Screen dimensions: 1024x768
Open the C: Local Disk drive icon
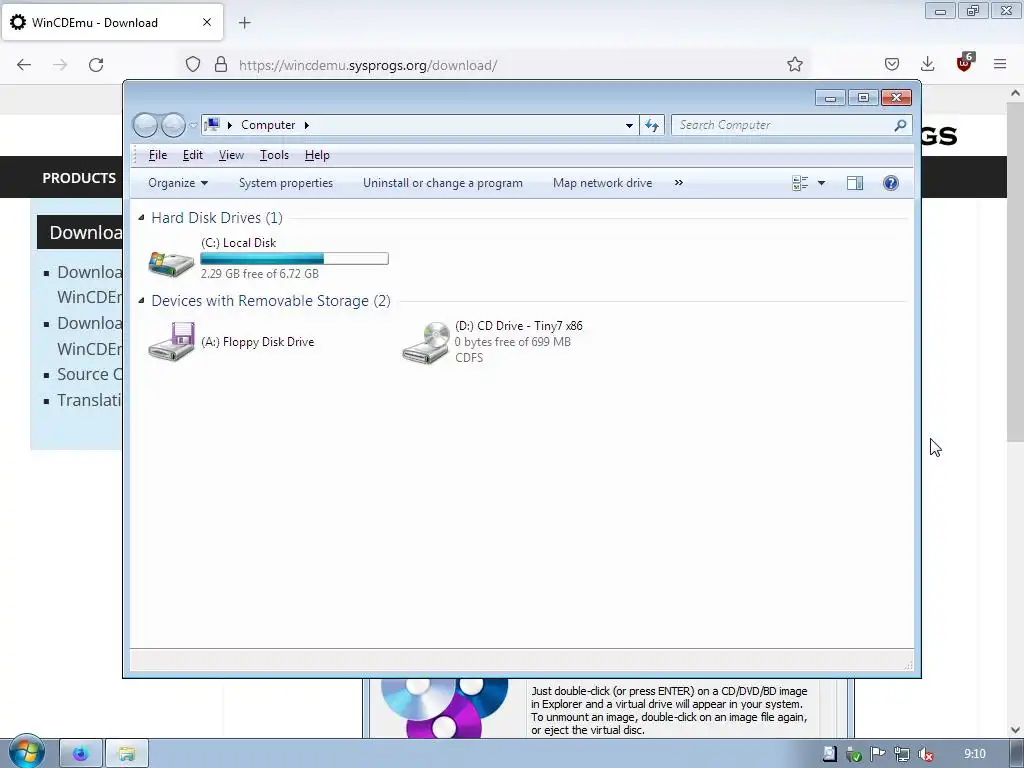point(171,264)
